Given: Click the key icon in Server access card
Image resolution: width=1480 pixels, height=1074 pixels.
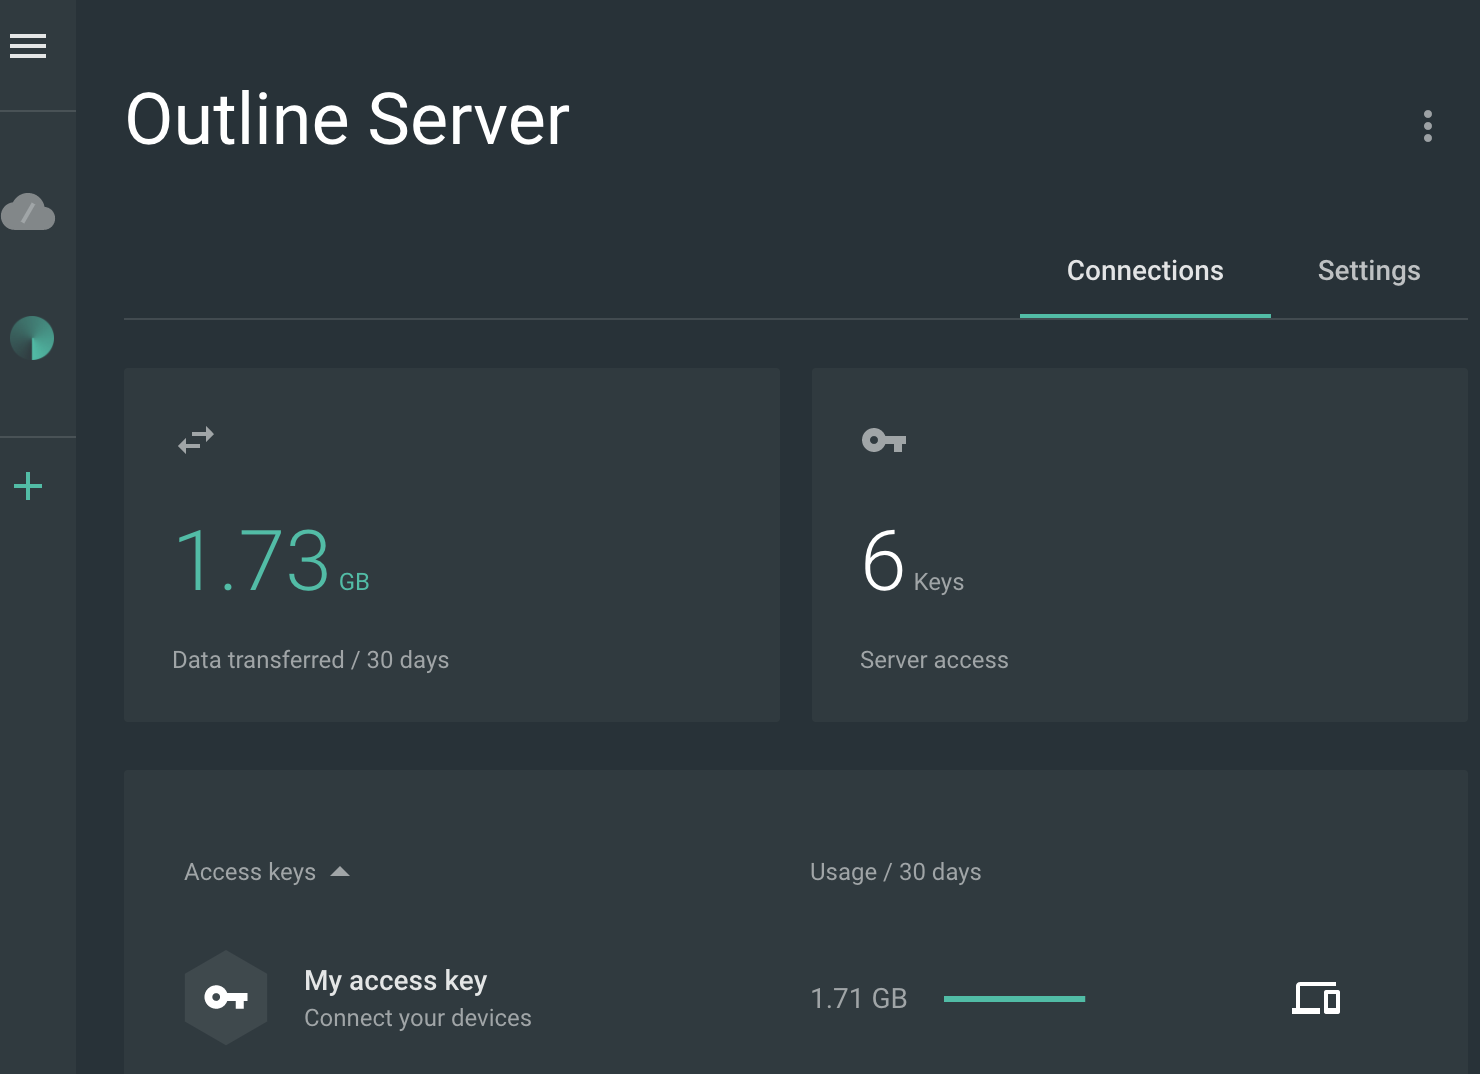Looking at the screenshot, I should 884,440.
